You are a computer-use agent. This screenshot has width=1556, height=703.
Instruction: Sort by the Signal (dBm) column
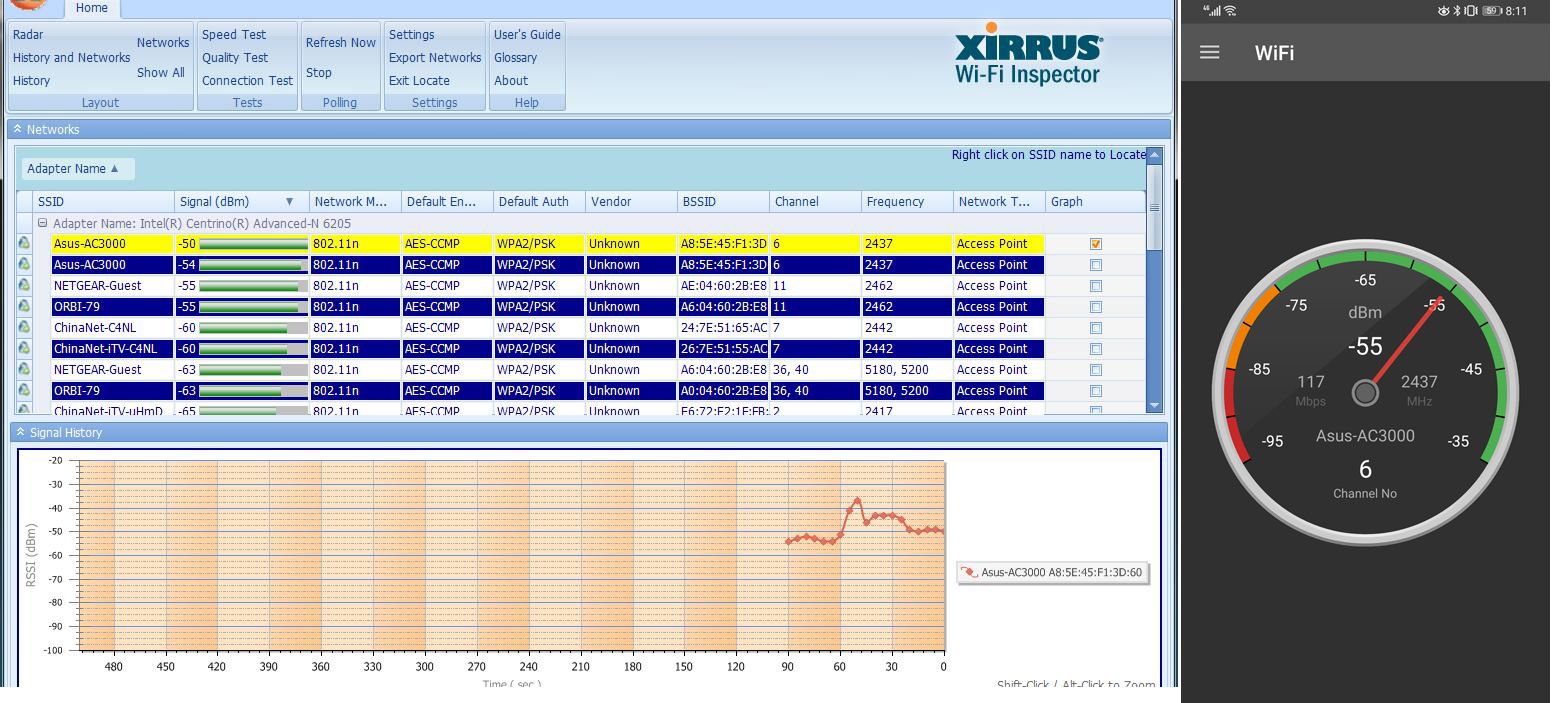click(x=241, y=201)
